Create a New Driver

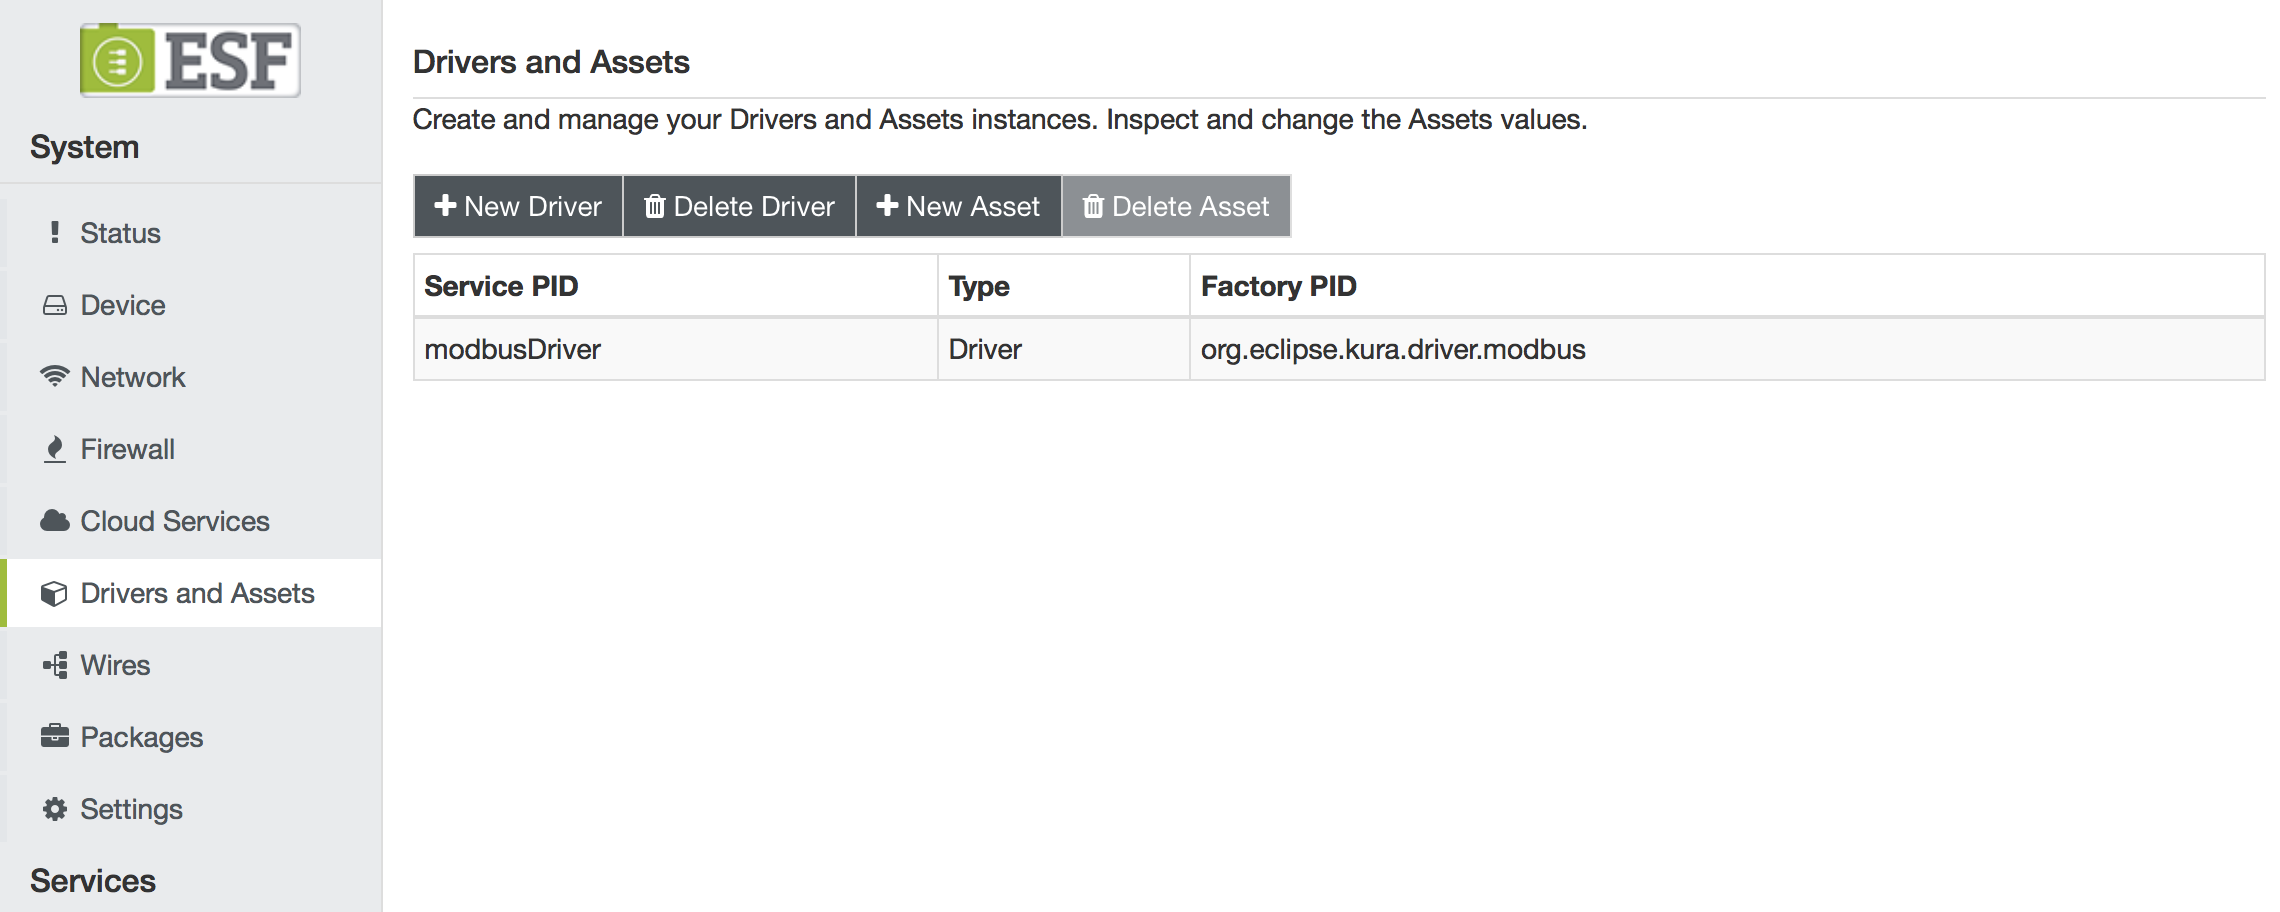pyautogui.click(x=518, y=206)
